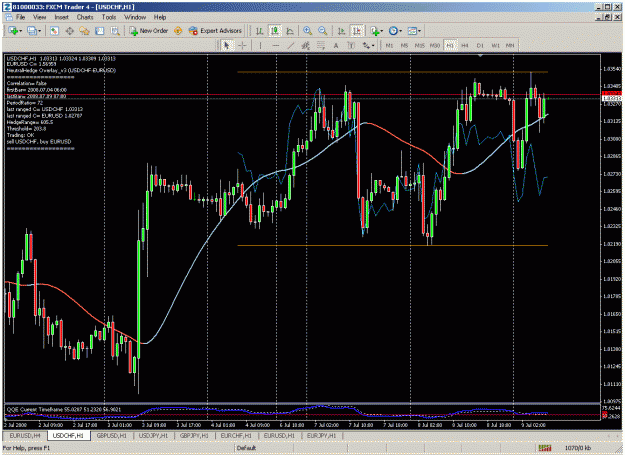Open the Charts menu
Screen dimensions: 625x455
(x=85, y=17)
